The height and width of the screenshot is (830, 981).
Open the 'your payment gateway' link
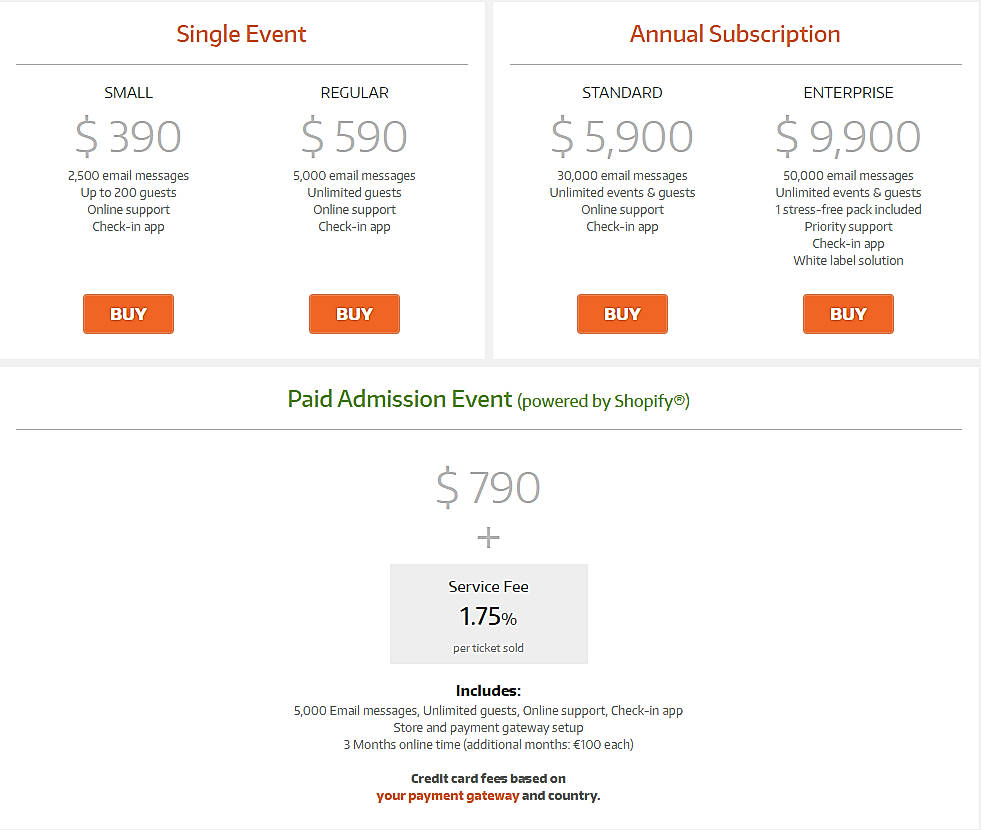click(x=447, y=796)
